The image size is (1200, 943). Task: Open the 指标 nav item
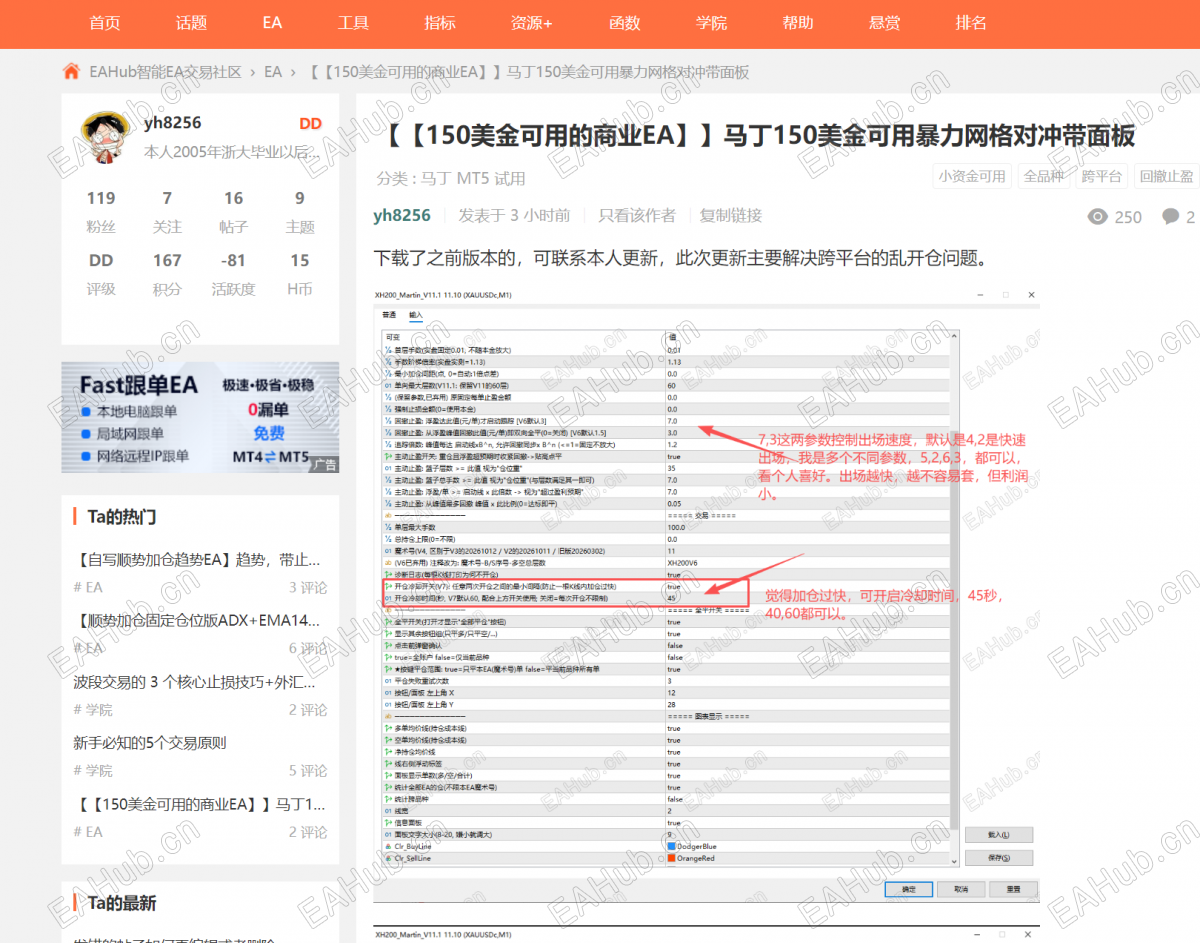[440, 22]
